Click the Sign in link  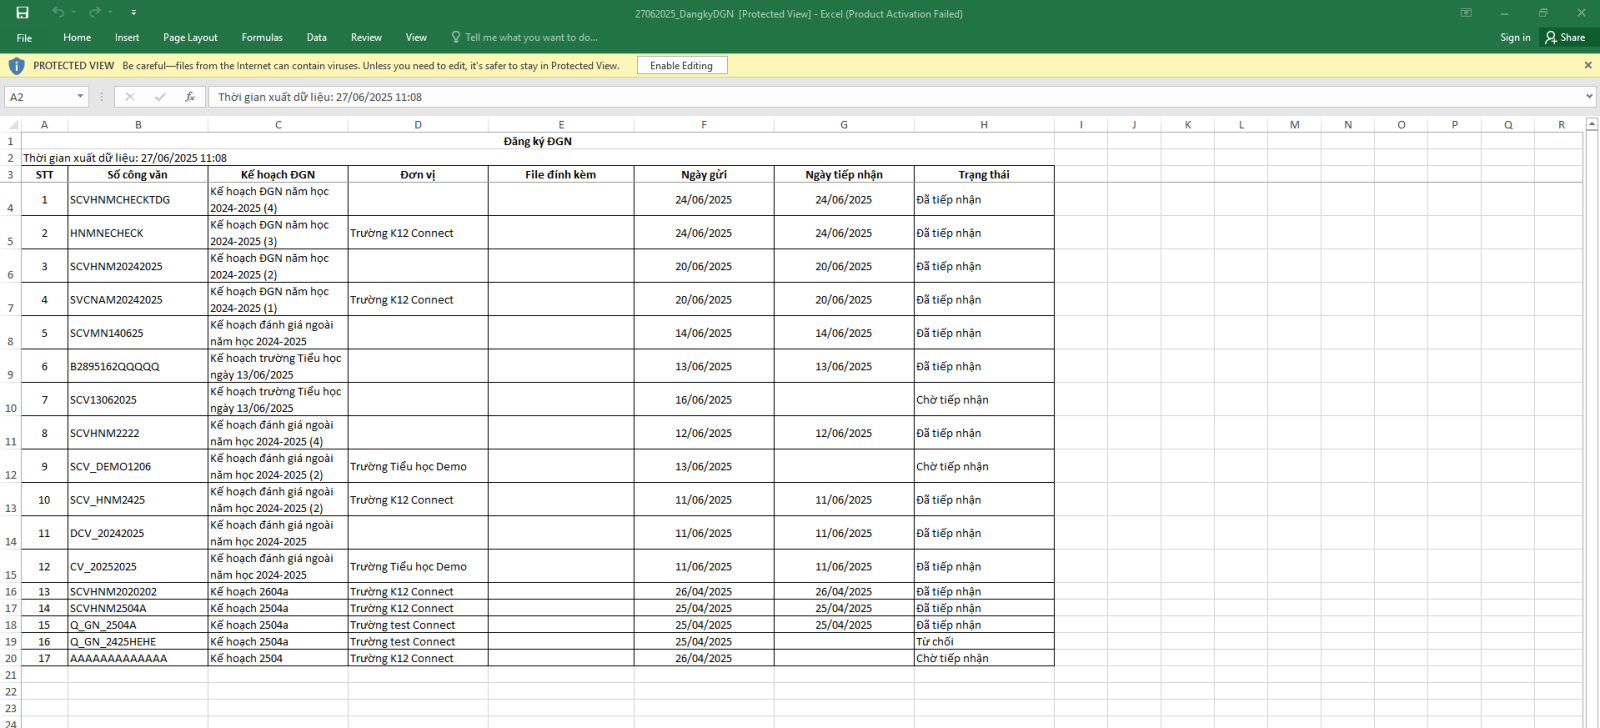[x=1515, y=38]
